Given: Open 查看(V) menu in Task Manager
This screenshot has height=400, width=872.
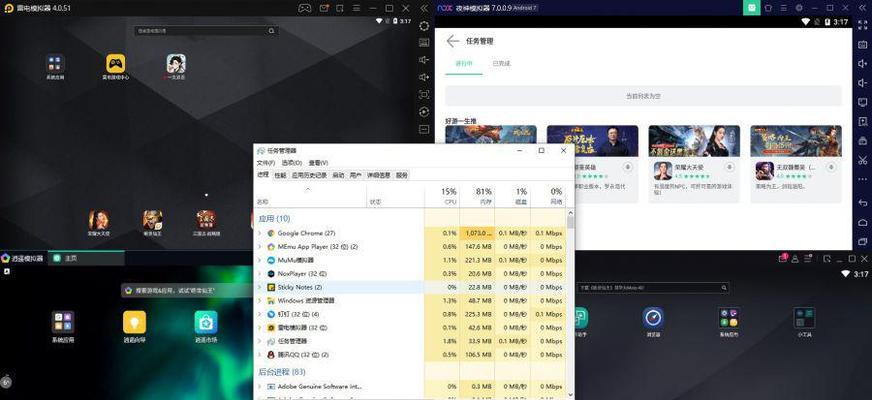Looking at the screenshot, I should tap(318, 163).
